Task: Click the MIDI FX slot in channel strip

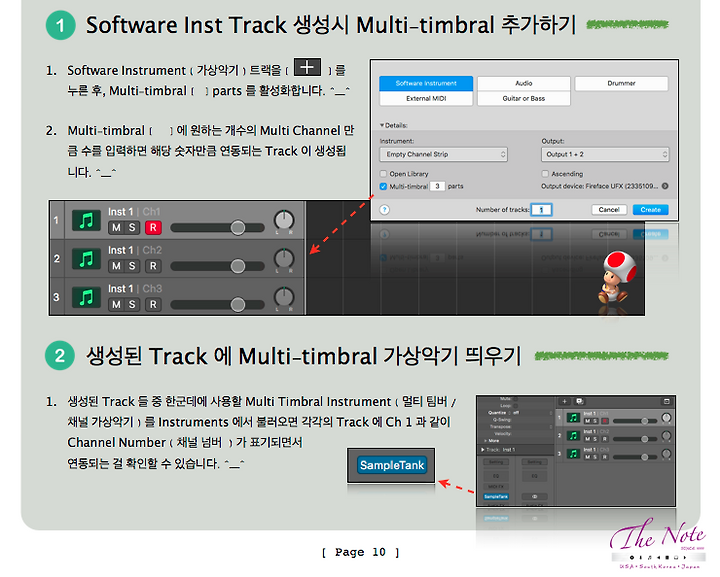Action: click(x=496, y=487)
